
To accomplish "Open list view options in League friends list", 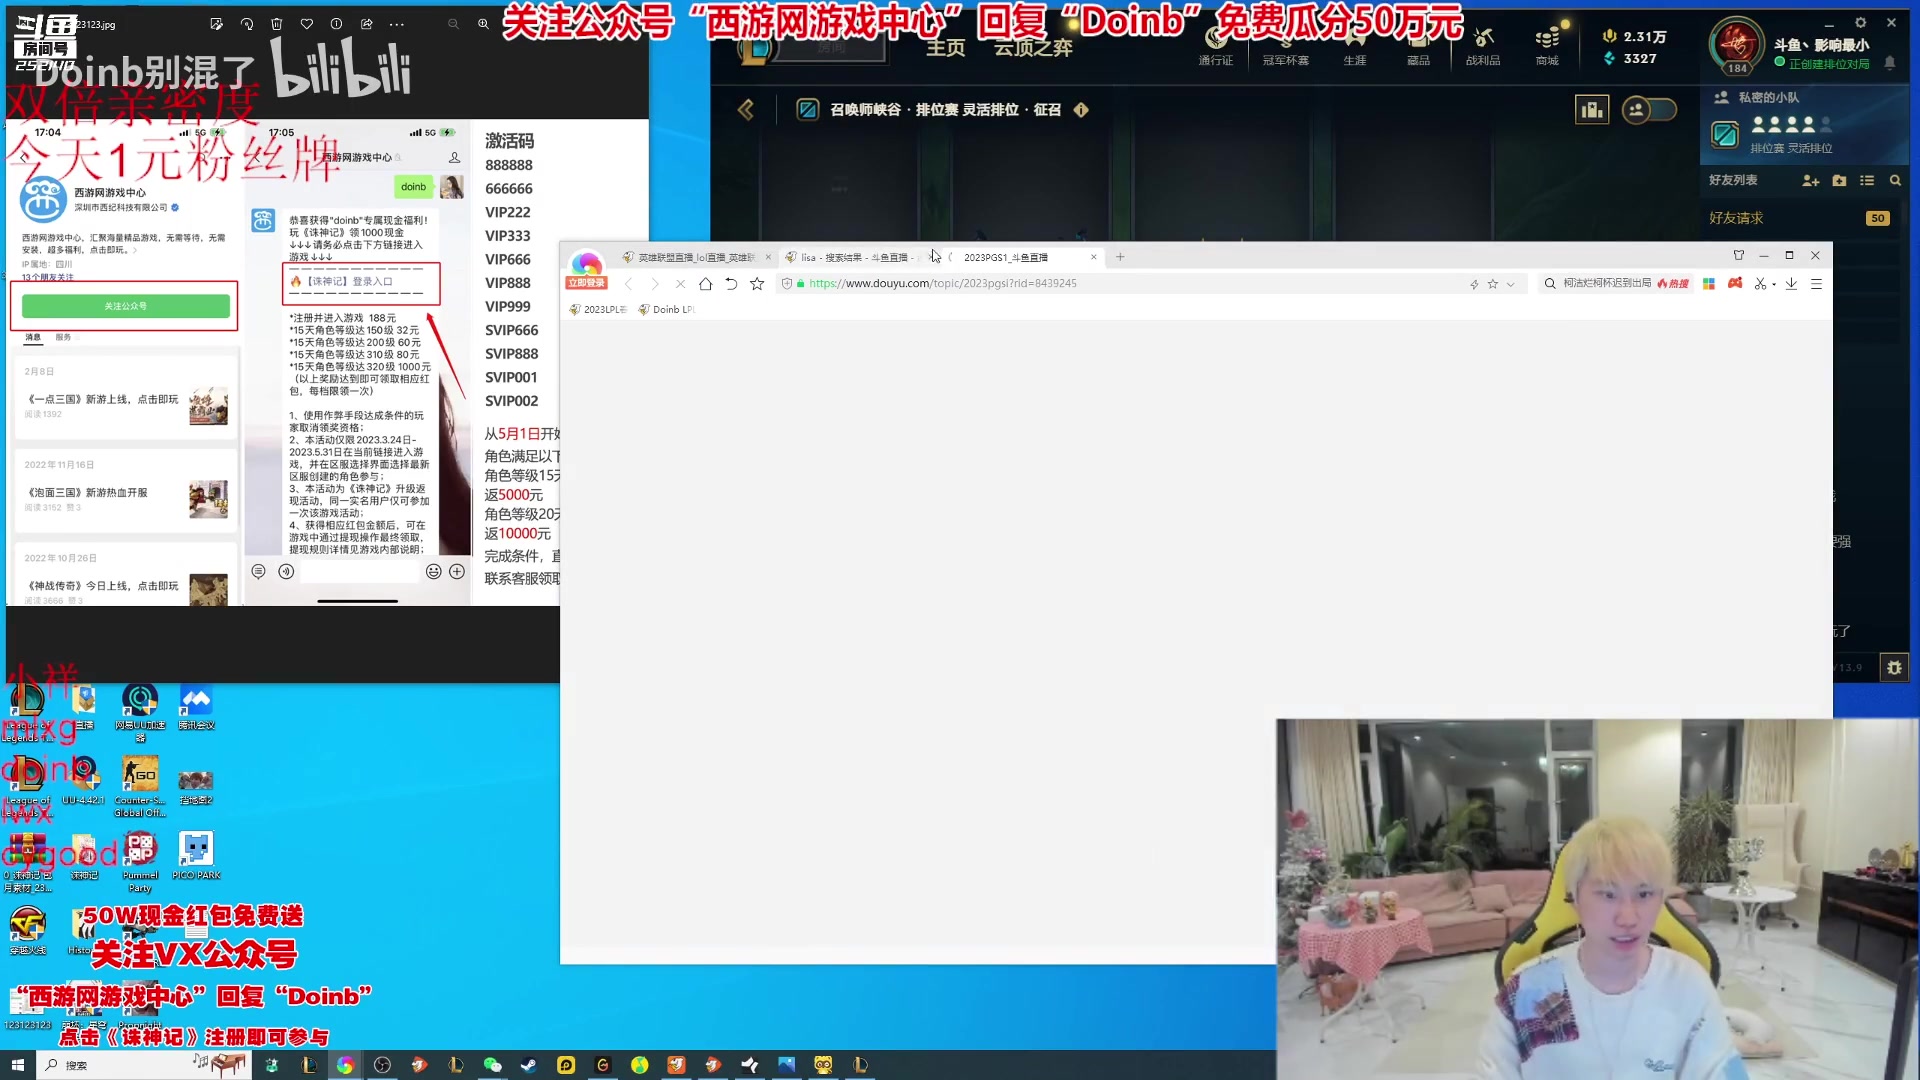I will click(x=1867, y=181).
